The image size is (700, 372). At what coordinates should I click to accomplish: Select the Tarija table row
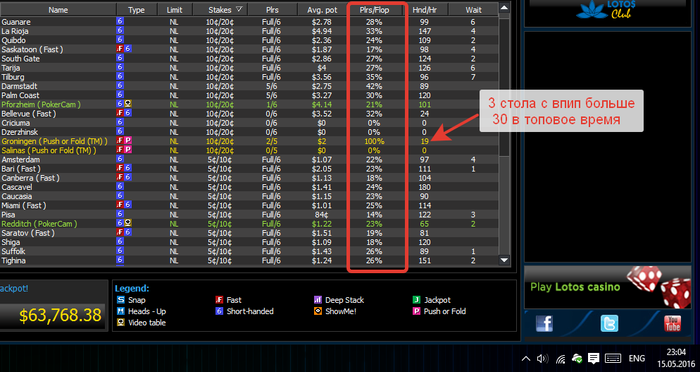(x=249, y=68)
